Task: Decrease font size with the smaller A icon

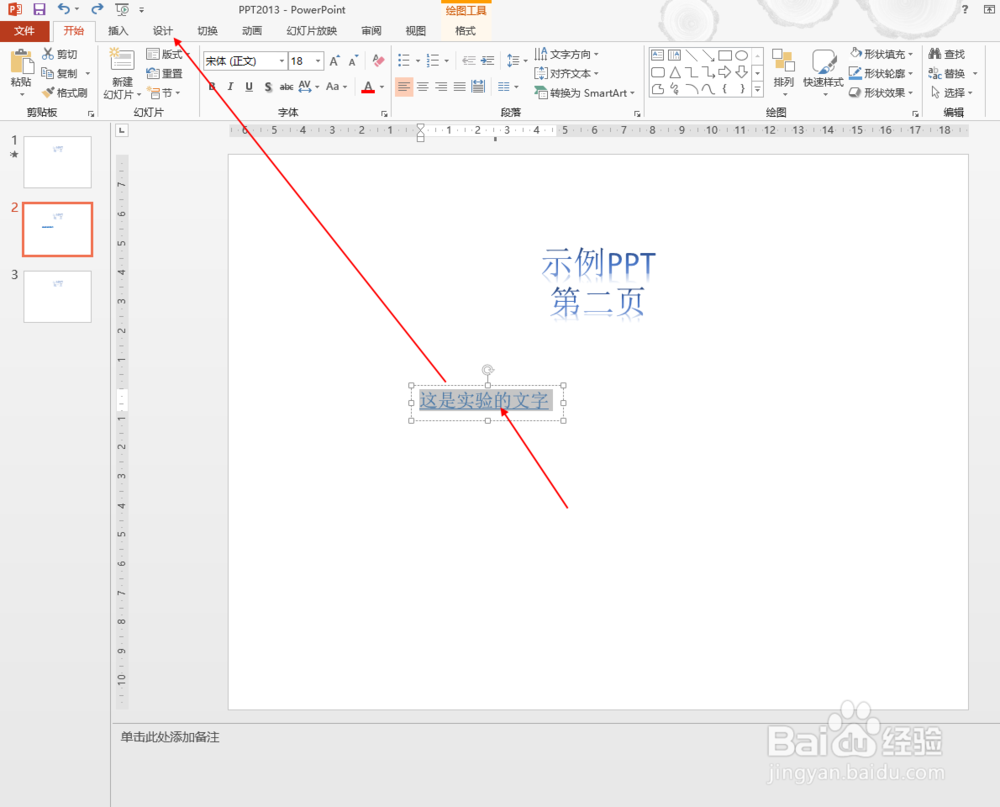Action: coord(353,61)
